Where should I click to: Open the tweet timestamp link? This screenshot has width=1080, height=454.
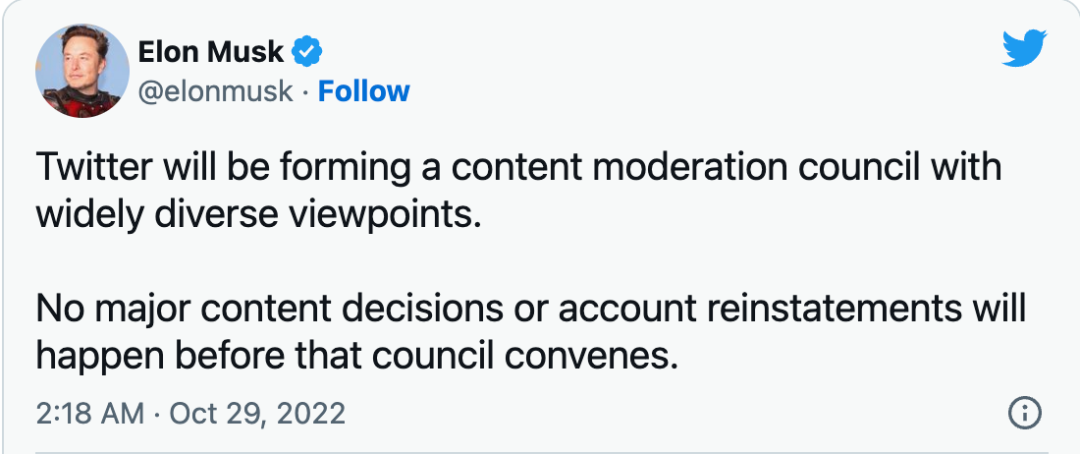click(x=190, y=413)
